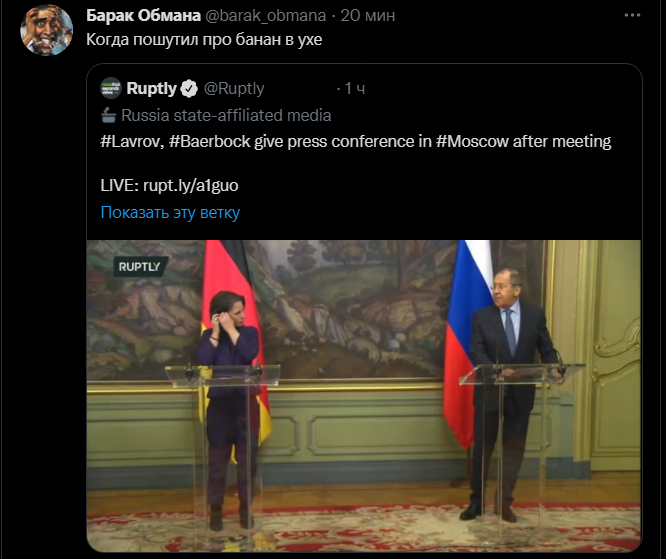Open the Ruptly account name
Screen dimensions: 666x559
(x=151, y=88)
